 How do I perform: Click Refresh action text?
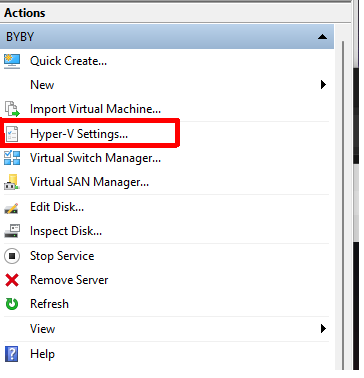pos(49,304)
